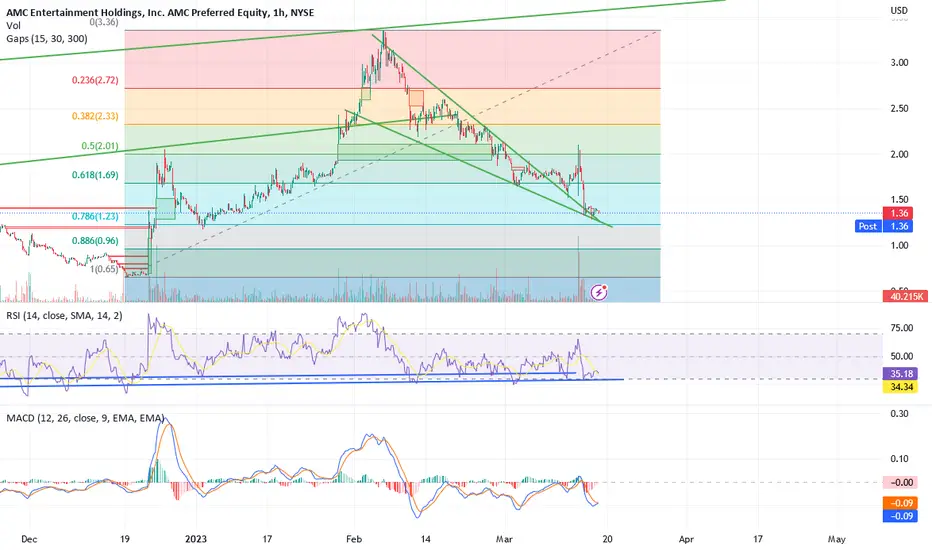Click the 2.50 price scale label
Image resolution: width=932 pixels, height=550 pixels.
899,108
